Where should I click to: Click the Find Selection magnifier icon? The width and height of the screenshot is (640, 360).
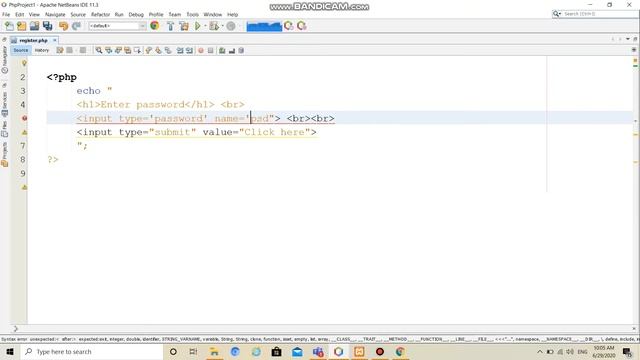click(x=99, y=50)
